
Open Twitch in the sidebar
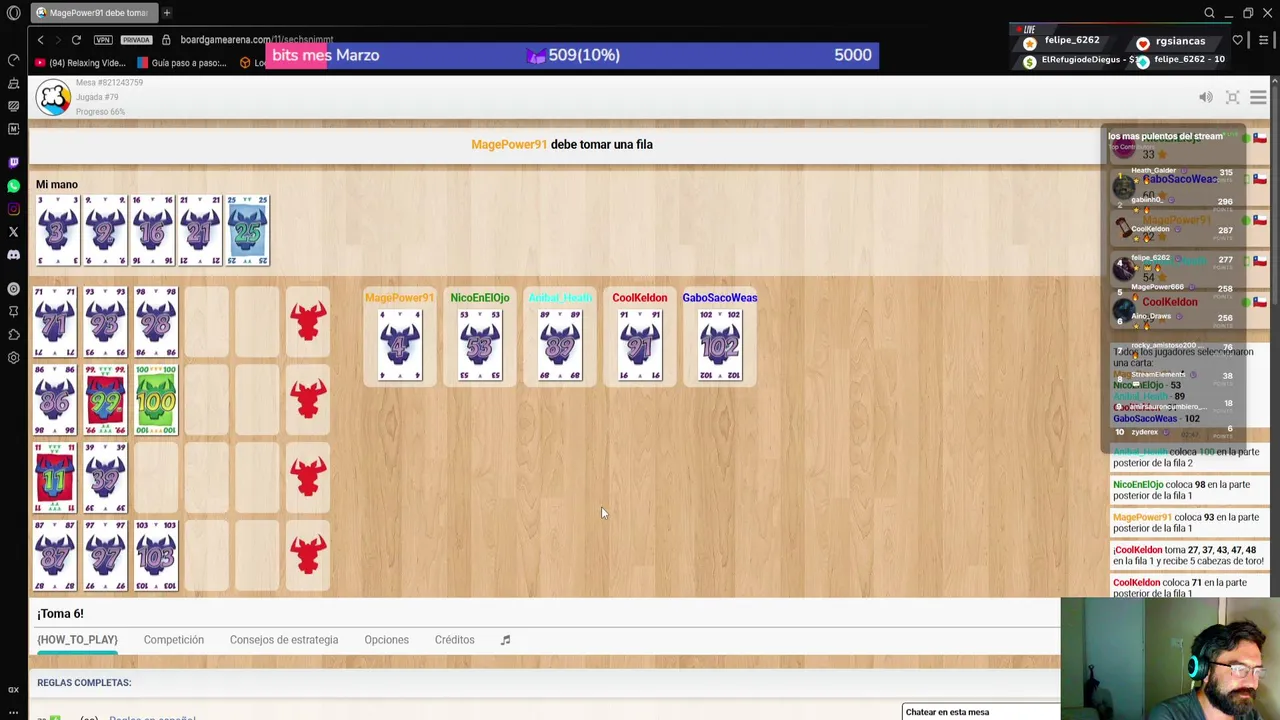coord(13,162)
